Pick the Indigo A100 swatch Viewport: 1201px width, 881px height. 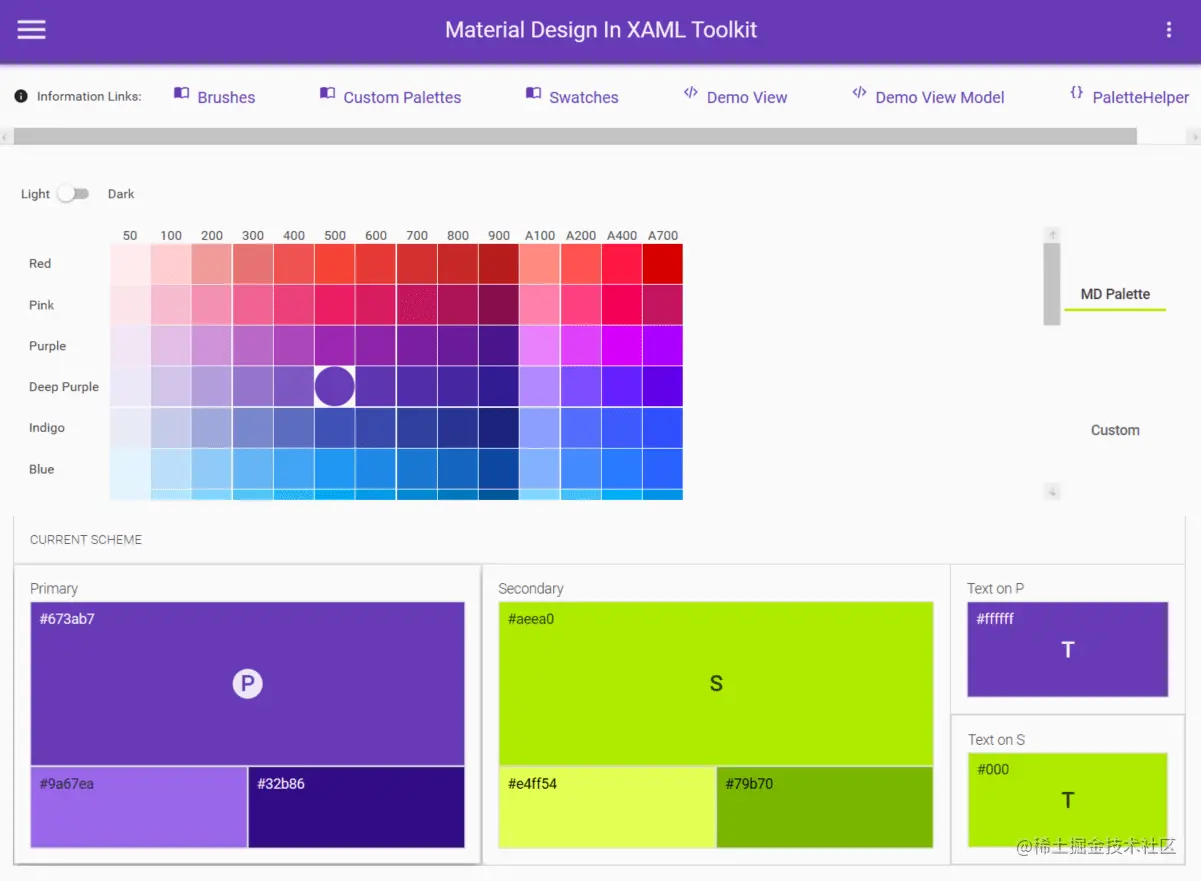(x=540, y=428)
